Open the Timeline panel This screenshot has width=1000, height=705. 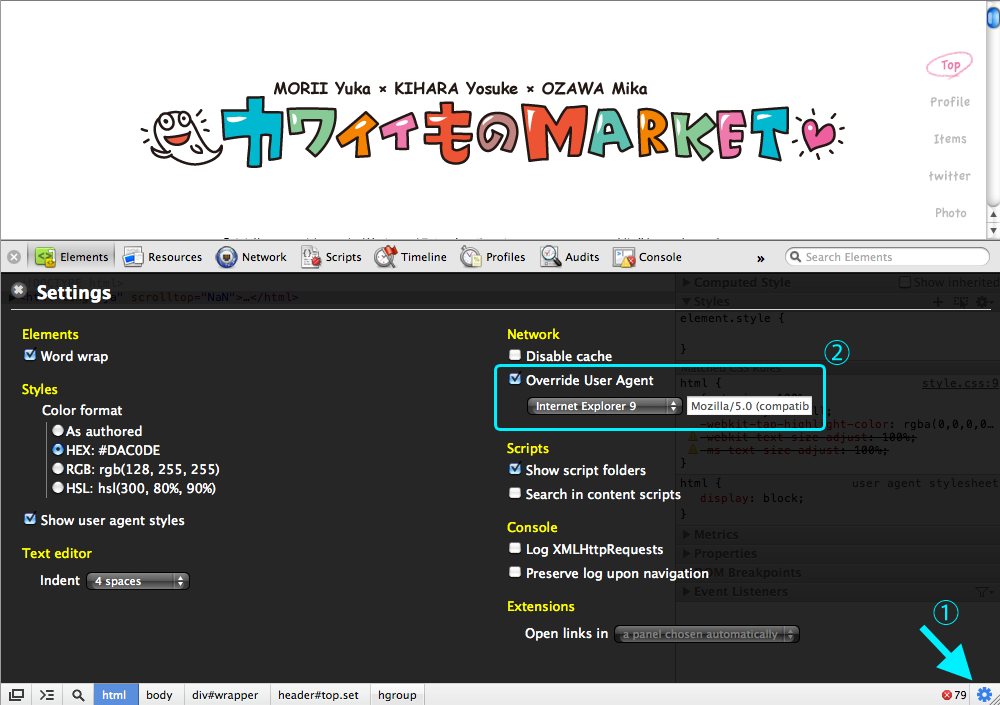click(410, 256)
